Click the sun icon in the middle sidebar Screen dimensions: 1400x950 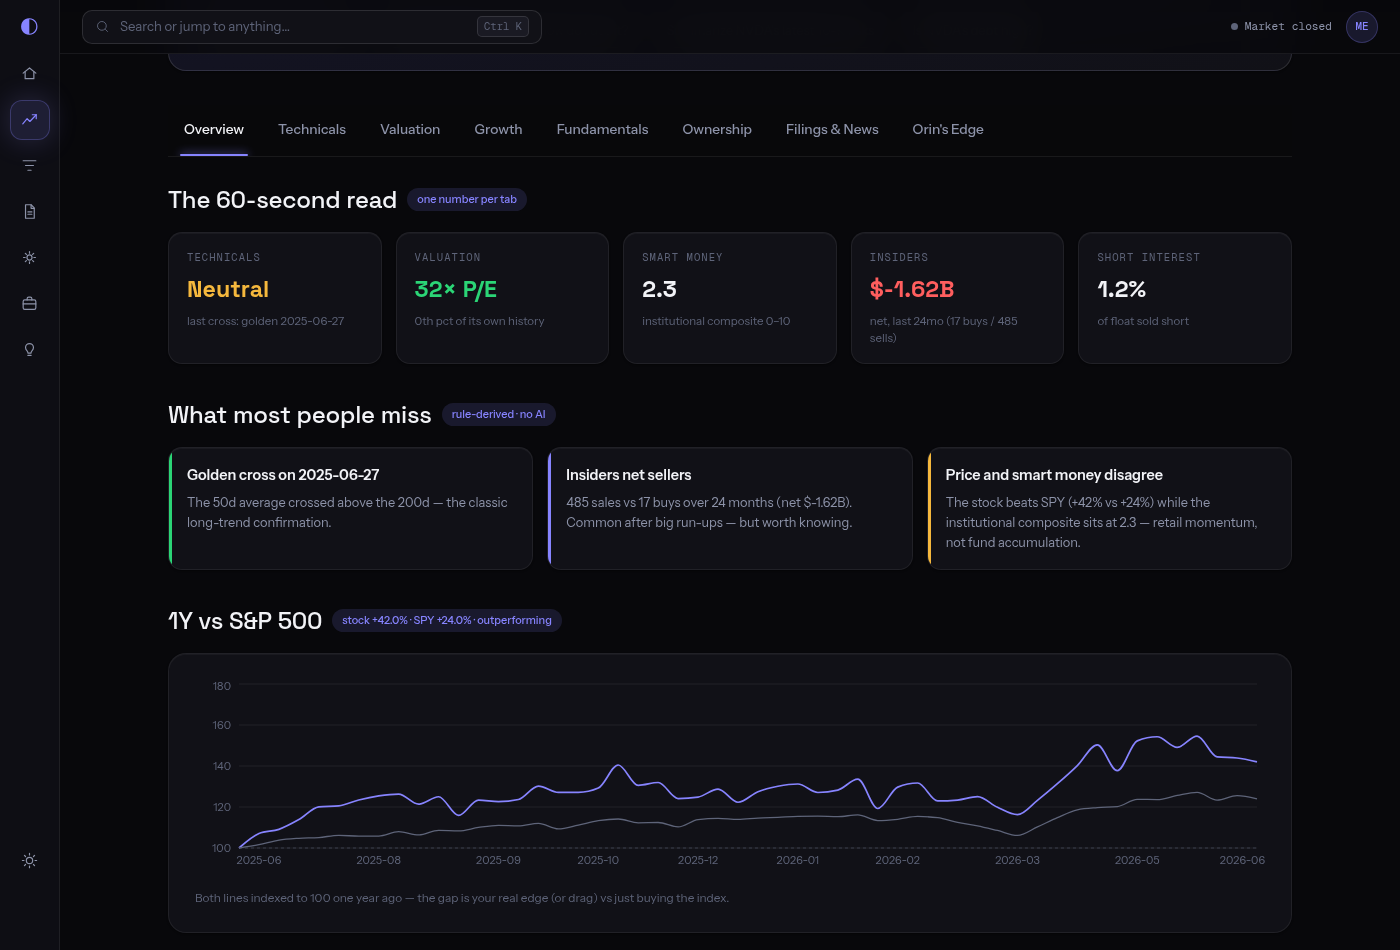(29, 257)
